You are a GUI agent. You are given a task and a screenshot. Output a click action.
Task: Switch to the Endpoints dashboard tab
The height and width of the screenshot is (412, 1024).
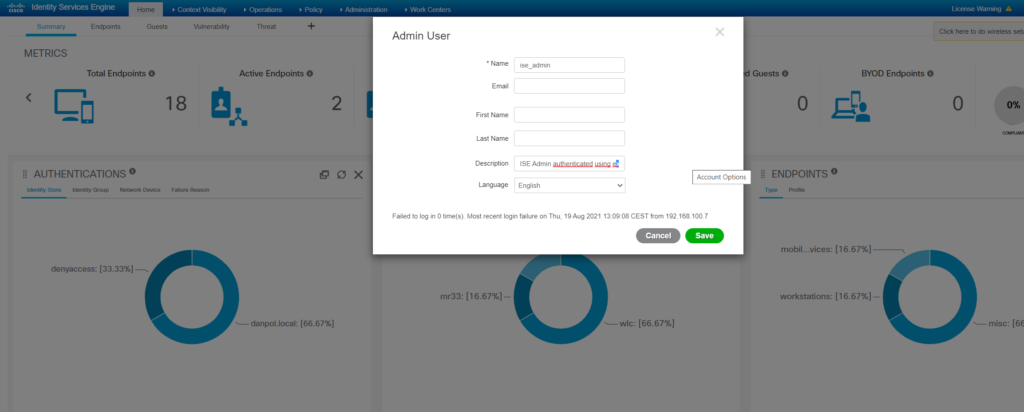(105, 27)
